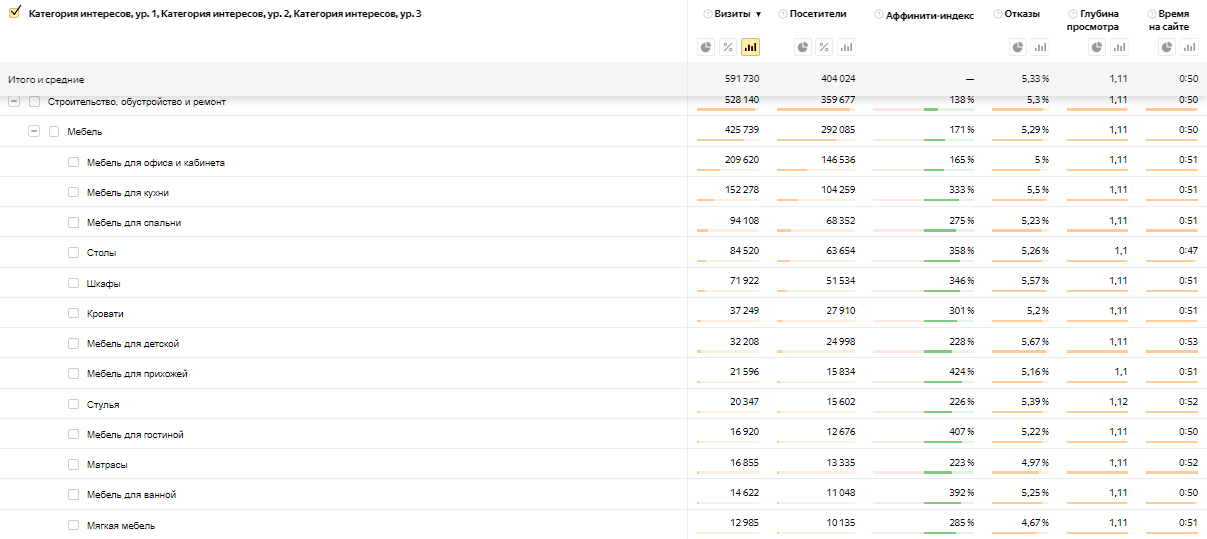Open help icon next to Аффинити-индекс
This screenshot has height=539, width=1207.
tap(878, 15)
